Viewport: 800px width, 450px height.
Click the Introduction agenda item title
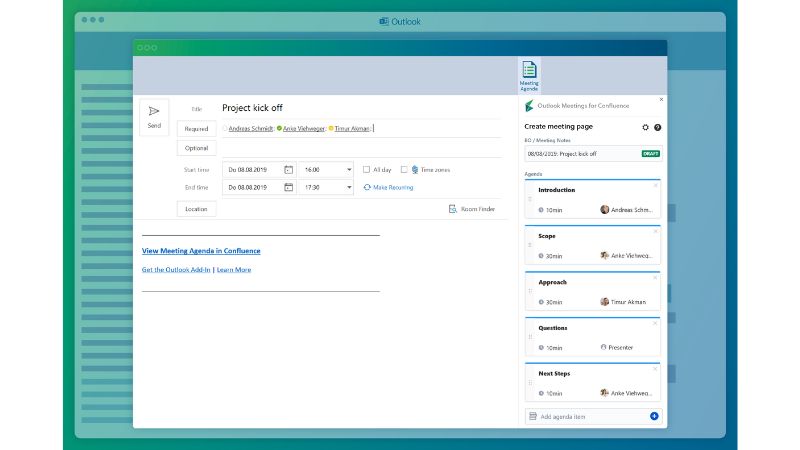click(x=557, y=190)
